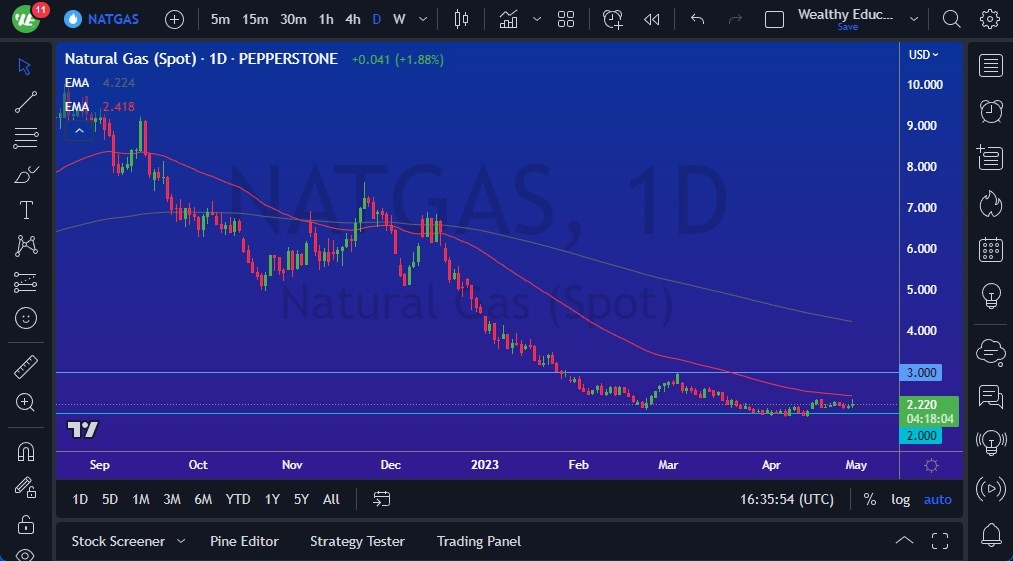Open the private chats panel
This screenshot has height=561, width=1013.
pos(990,397)
